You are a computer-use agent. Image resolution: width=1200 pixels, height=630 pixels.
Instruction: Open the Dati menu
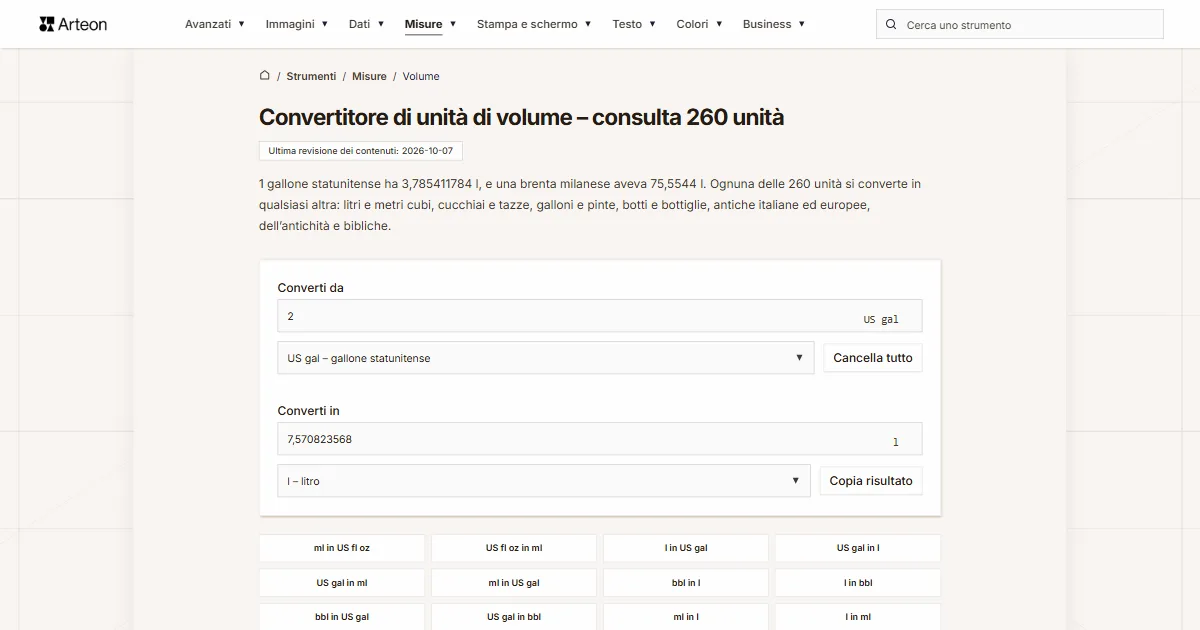[367, 24]
